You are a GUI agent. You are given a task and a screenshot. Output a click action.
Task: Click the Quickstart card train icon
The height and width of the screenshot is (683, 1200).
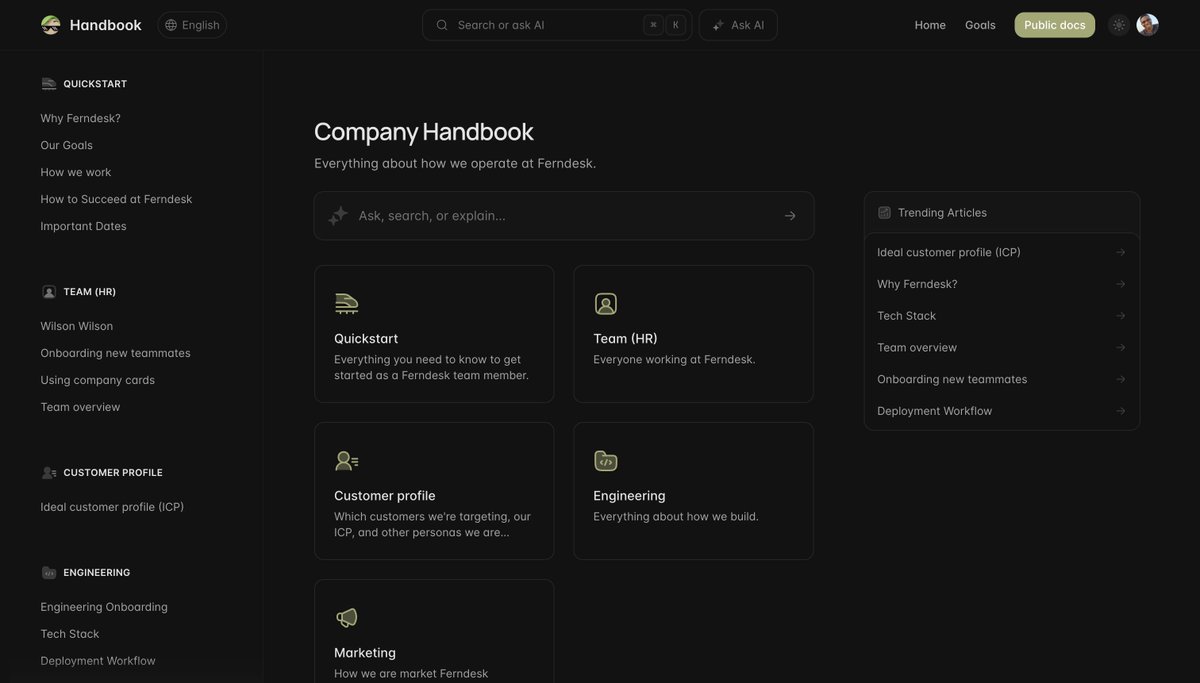coord(346,303)
